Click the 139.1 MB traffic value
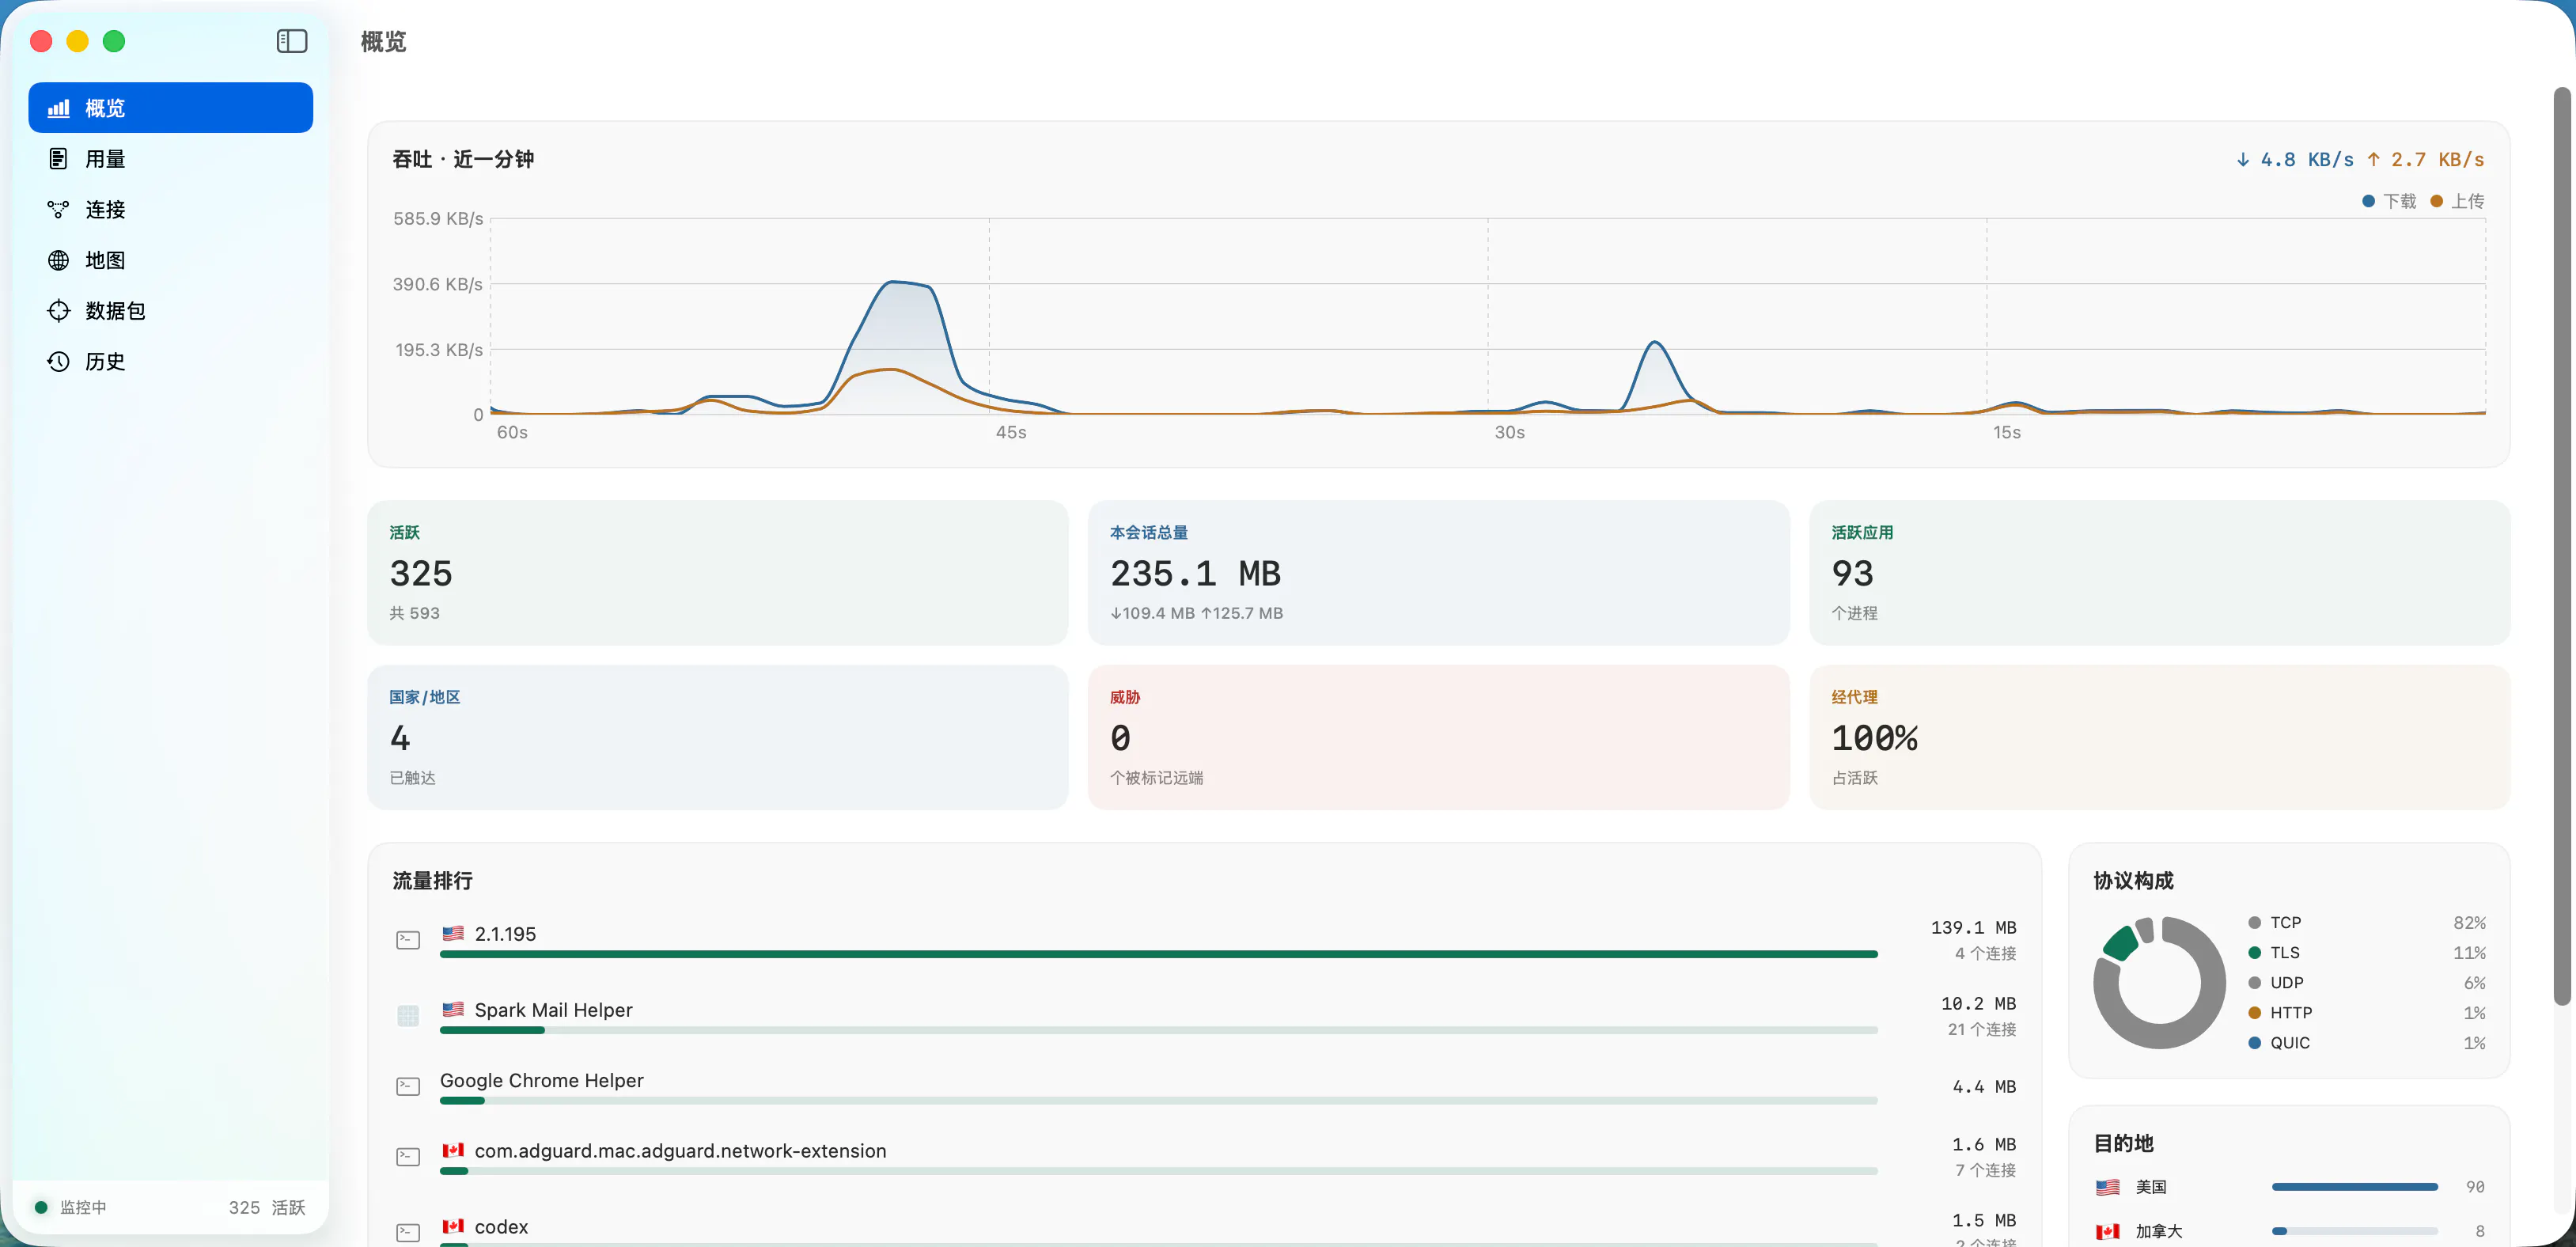The width and height of the screenshot is (2576, 1247). pos(1972,927)
